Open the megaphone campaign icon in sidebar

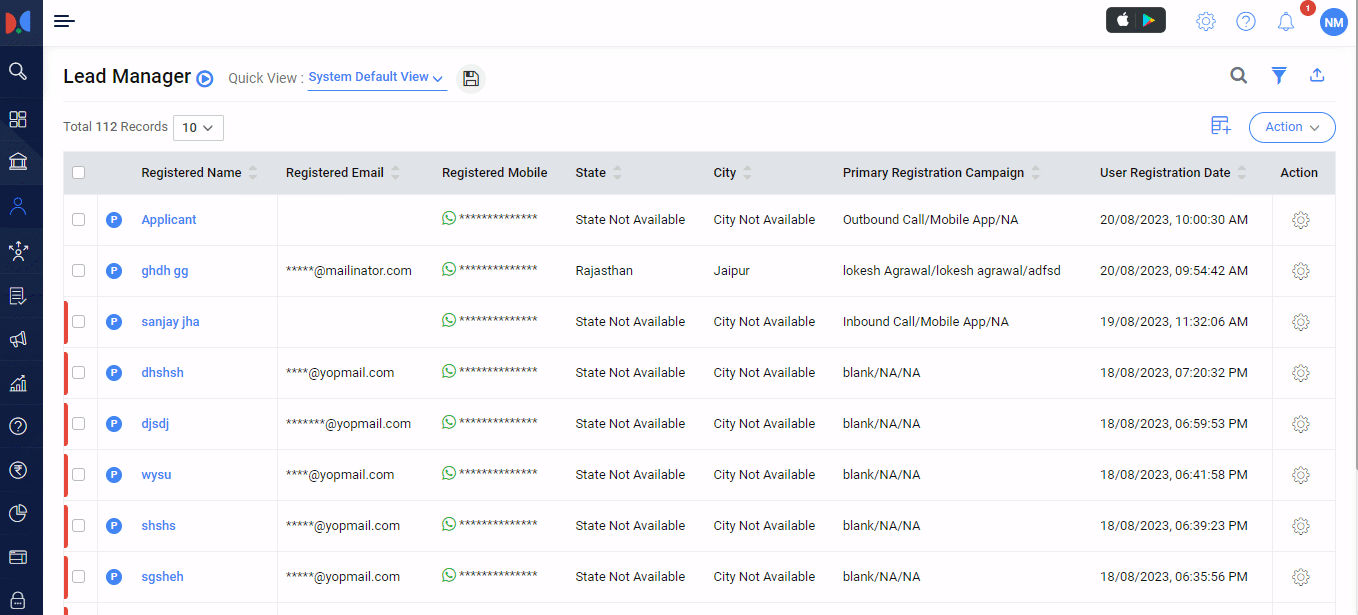18,340
